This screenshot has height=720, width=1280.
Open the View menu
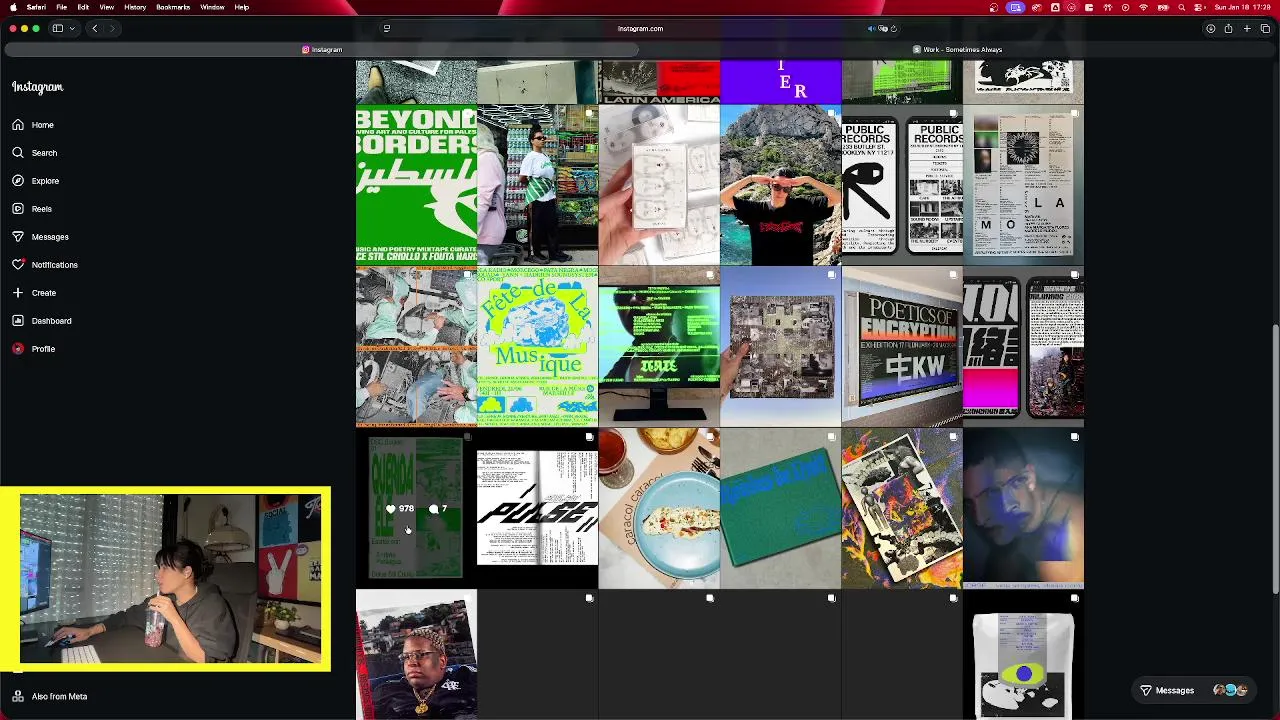[106, 7]
